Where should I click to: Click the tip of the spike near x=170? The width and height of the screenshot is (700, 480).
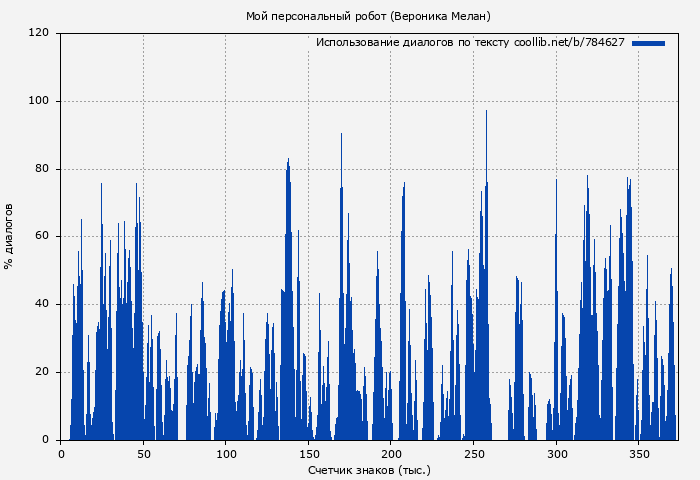pyautogui.click(x=341, y=135)
